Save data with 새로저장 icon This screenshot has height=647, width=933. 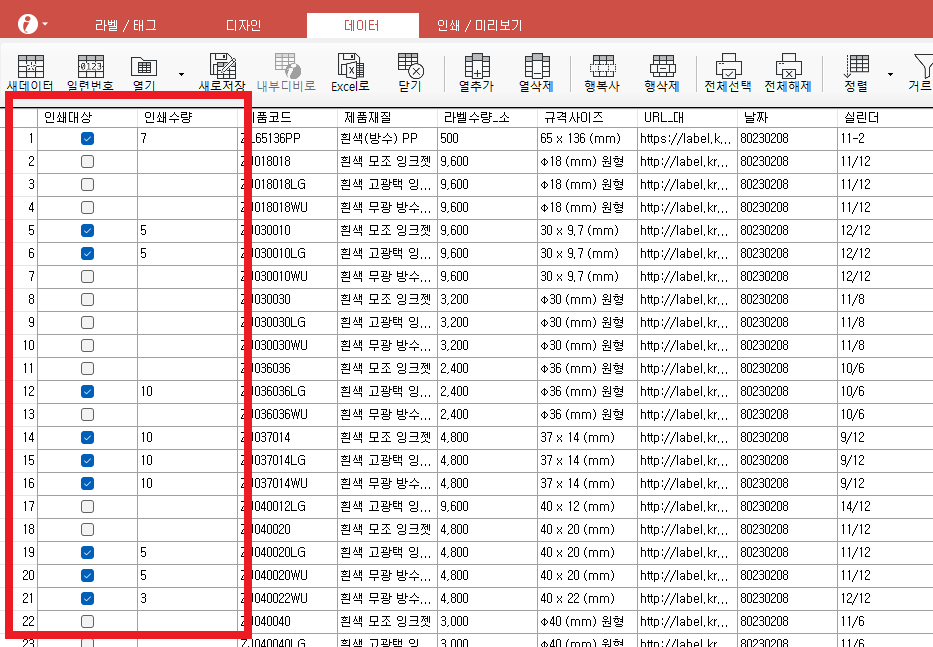coord(222,72)
